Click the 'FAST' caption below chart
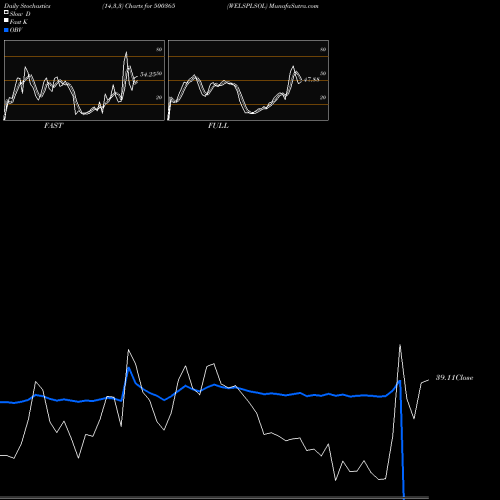The width and height of the screenshot is (500, 500). tap(53, 126)
